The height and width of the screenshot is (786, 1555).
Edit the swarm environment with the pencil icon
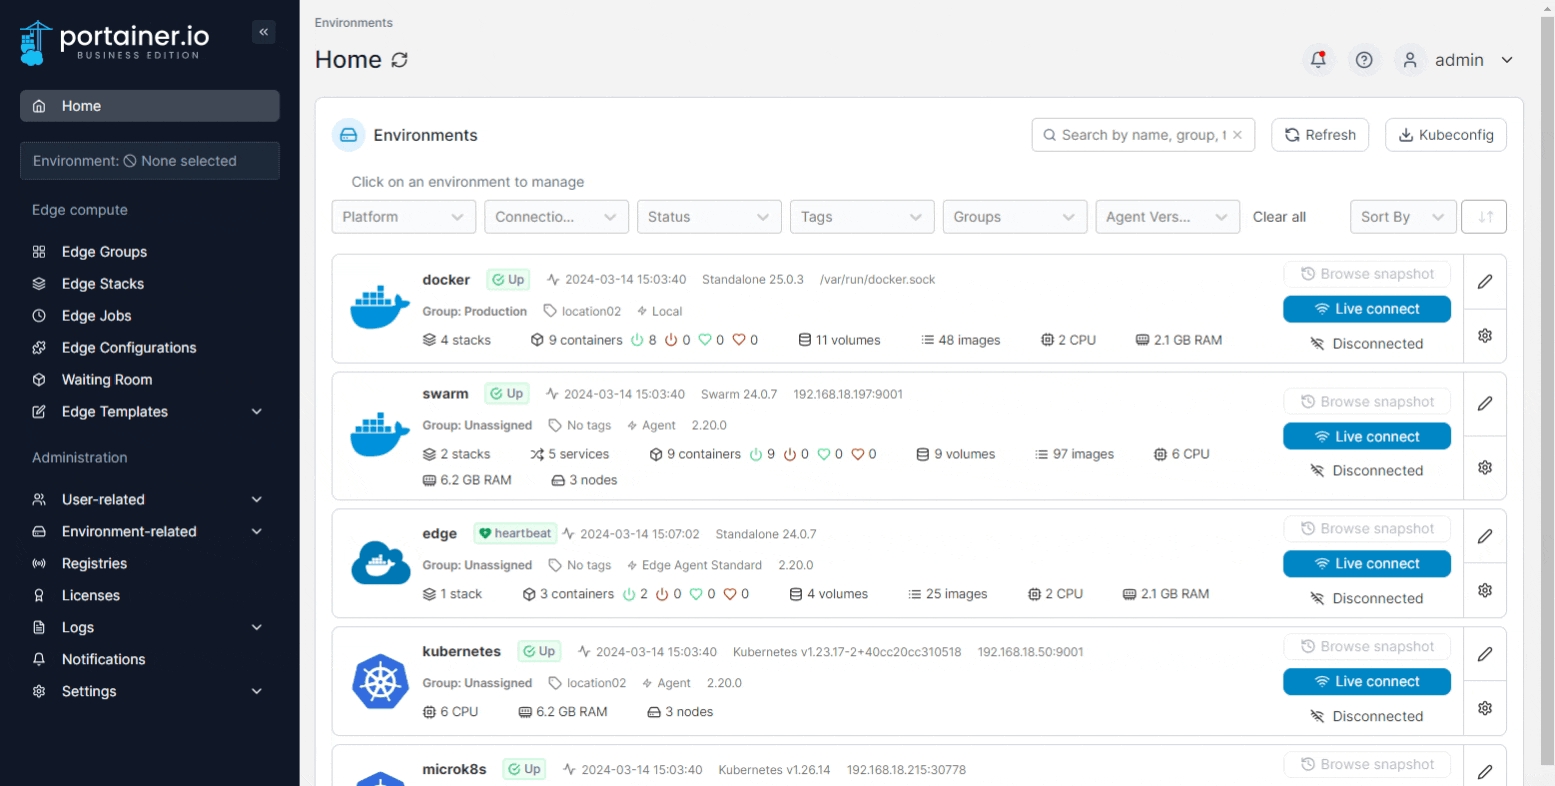[1485, 404]
